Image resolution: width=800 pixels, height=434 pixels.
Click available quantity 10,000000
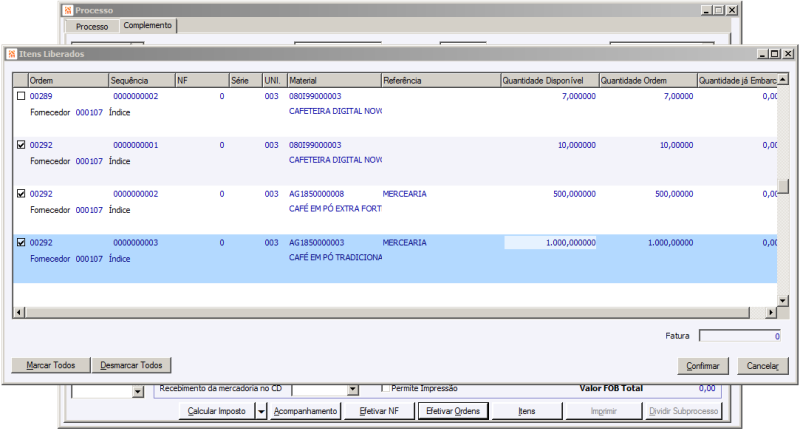tap(577, 145)
